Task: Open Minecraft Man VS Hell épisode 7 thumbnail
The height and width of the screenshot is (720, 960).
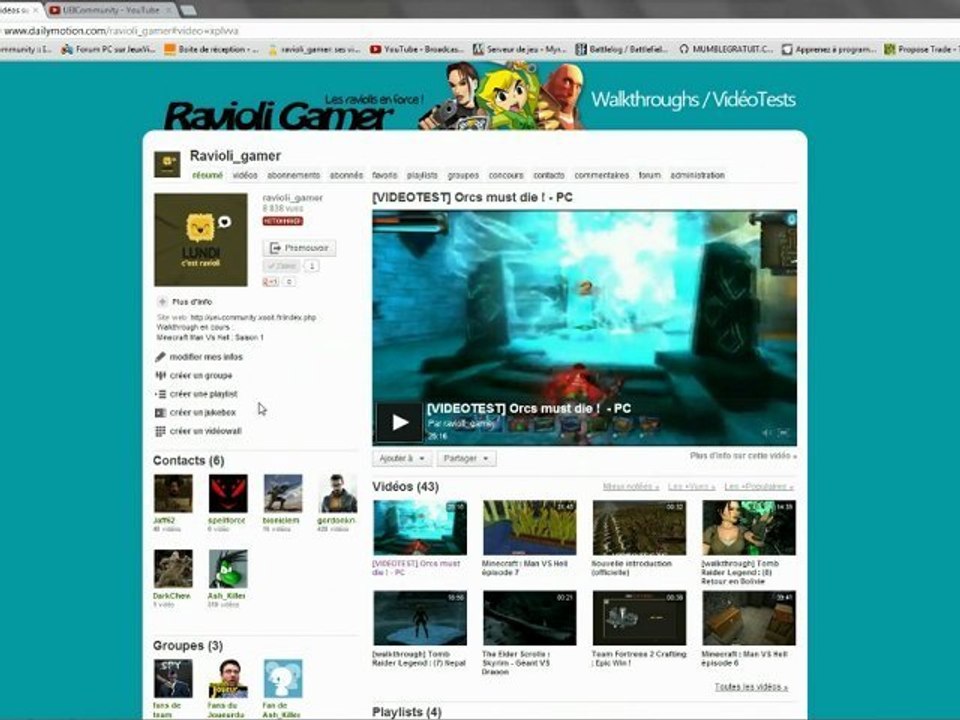Action: (x=530, y=528)
